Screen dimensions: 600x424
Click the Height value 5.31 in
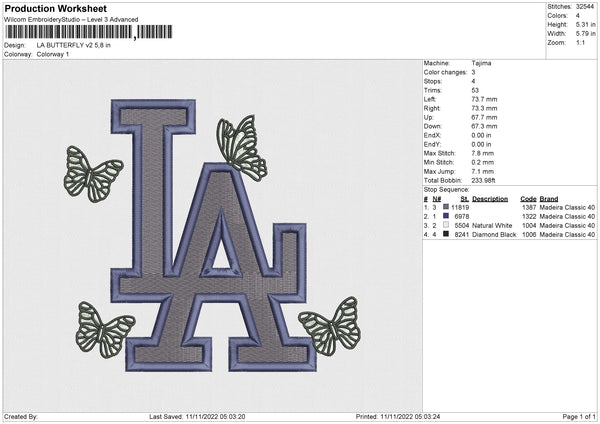585,24
